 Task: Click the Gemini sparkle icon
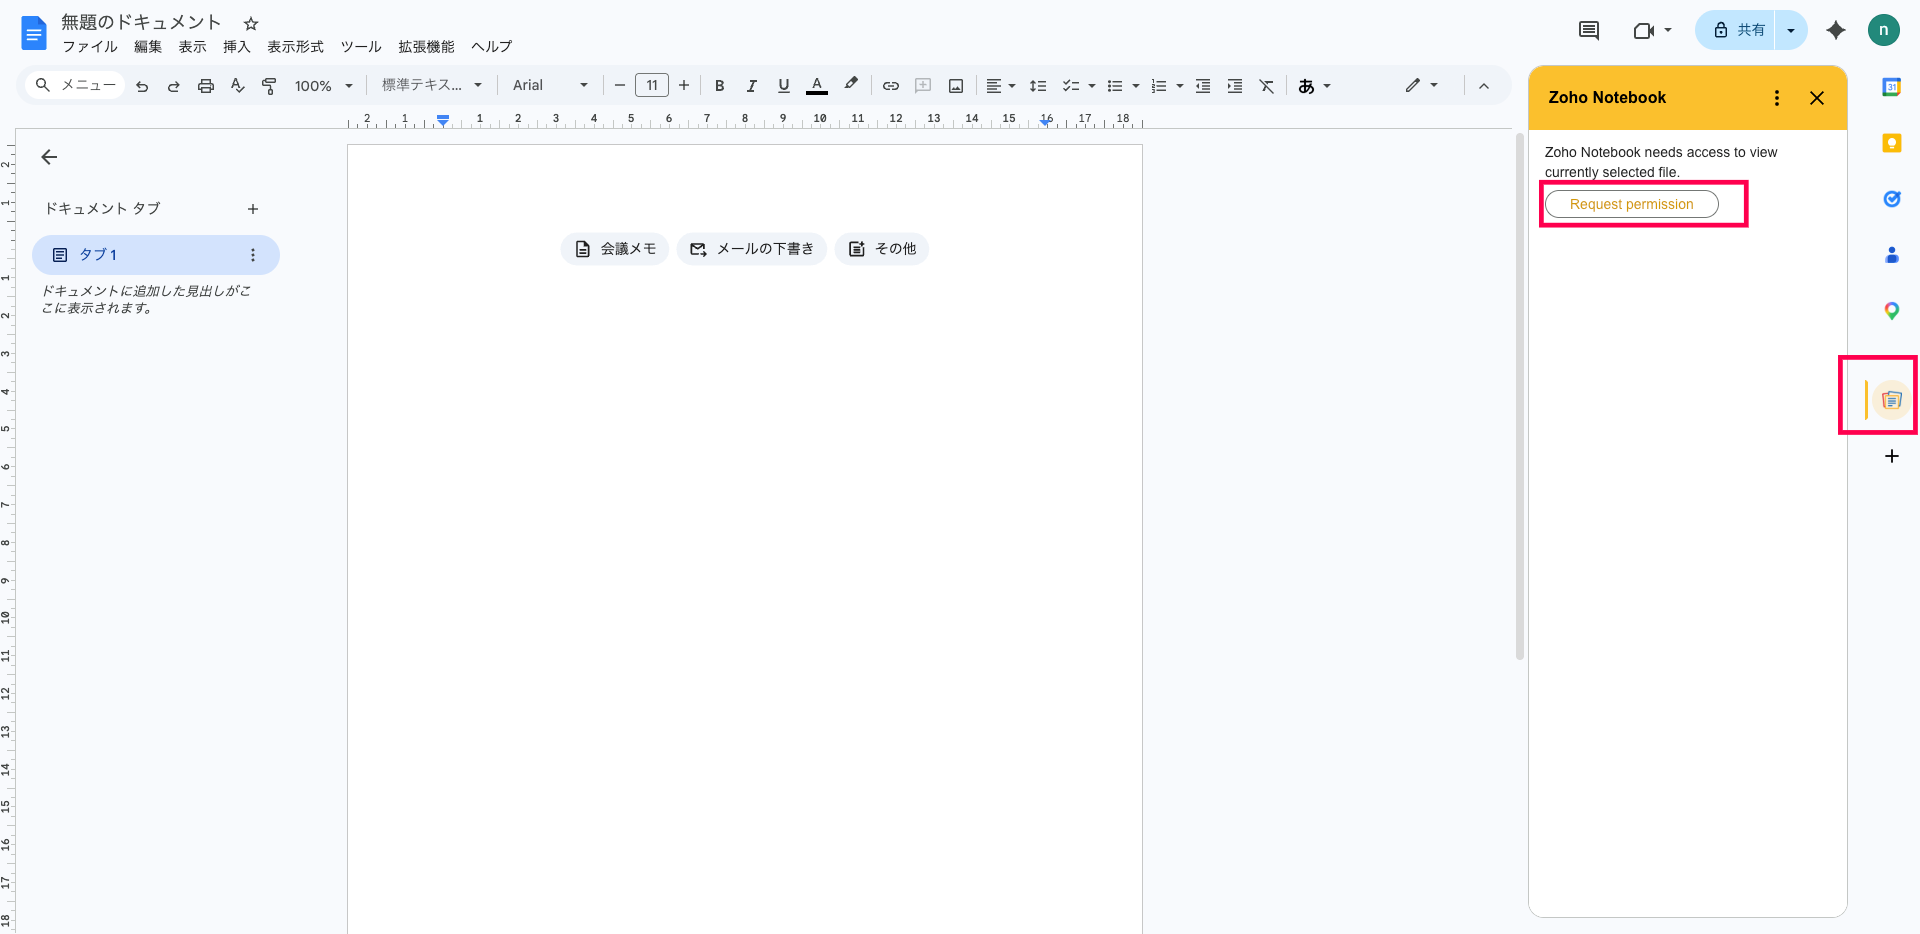coord(1835,30)
